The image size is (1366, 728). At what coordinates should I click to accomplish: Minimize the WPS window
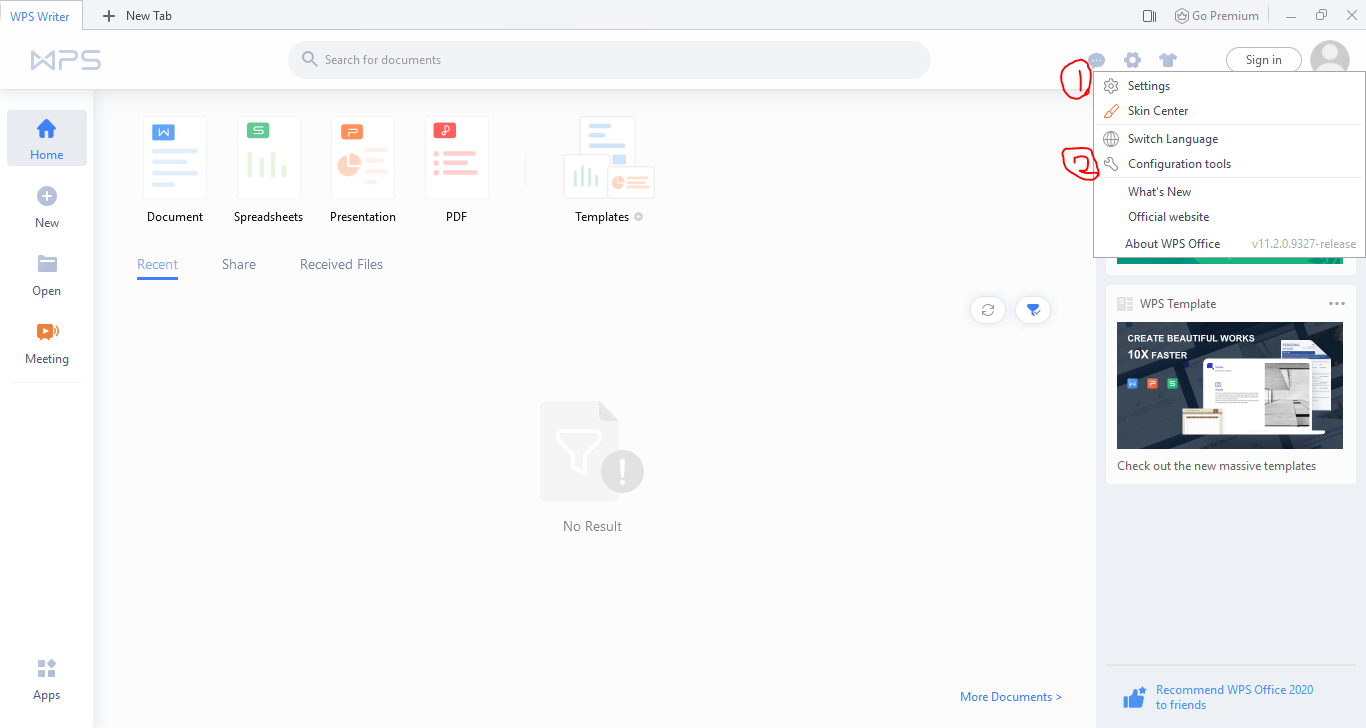(1292, 16)
